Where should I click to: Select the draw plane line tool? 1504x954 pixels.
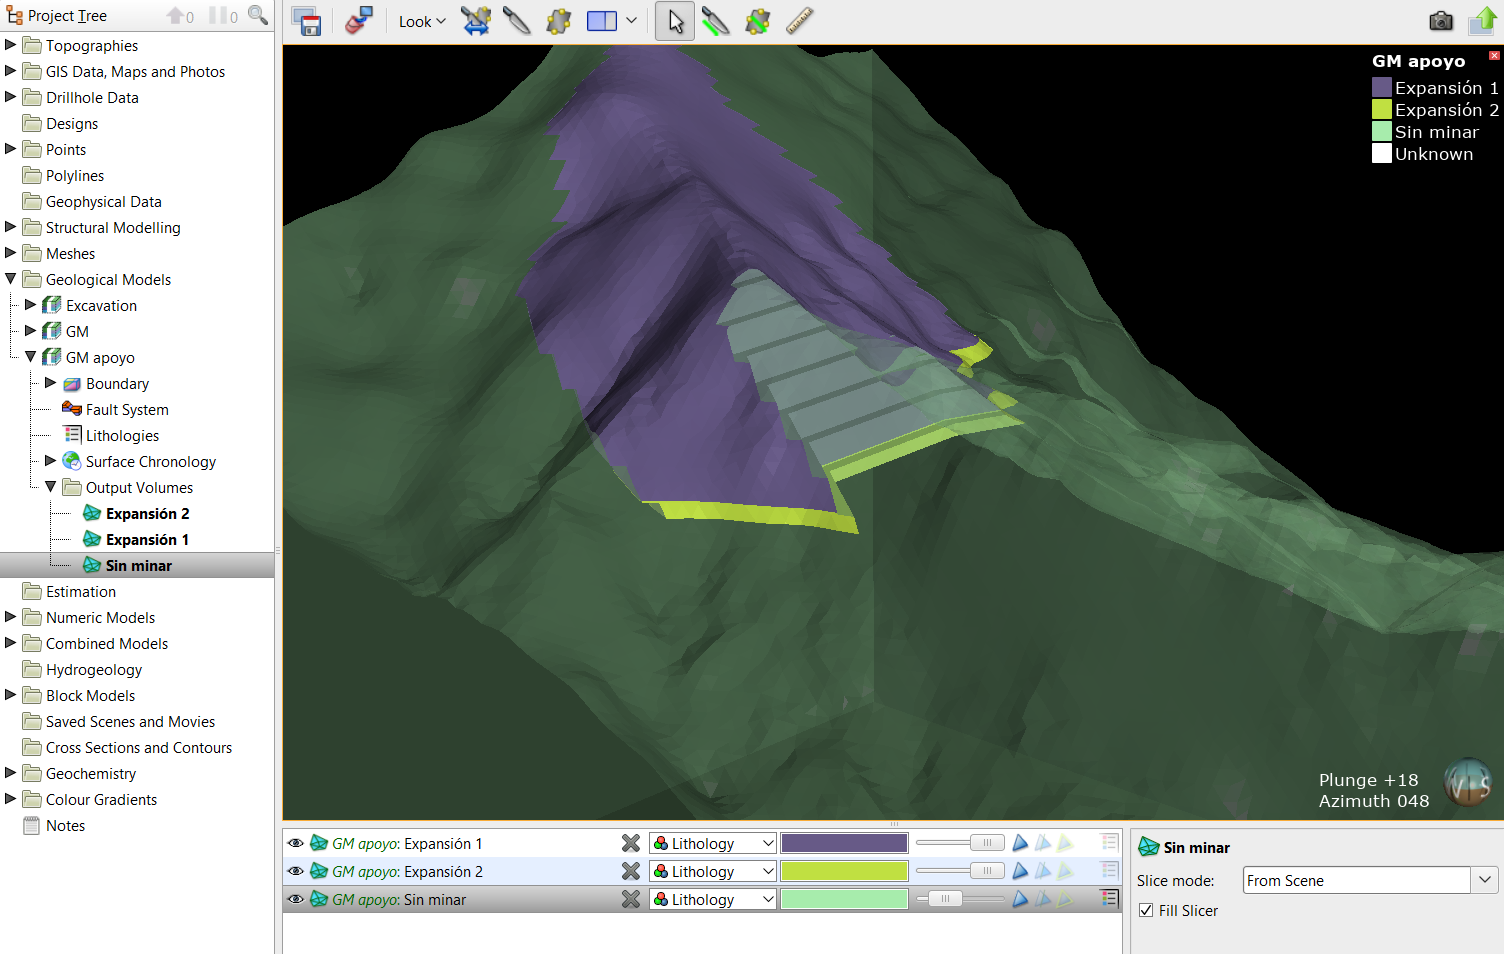[x=757, y=21]
